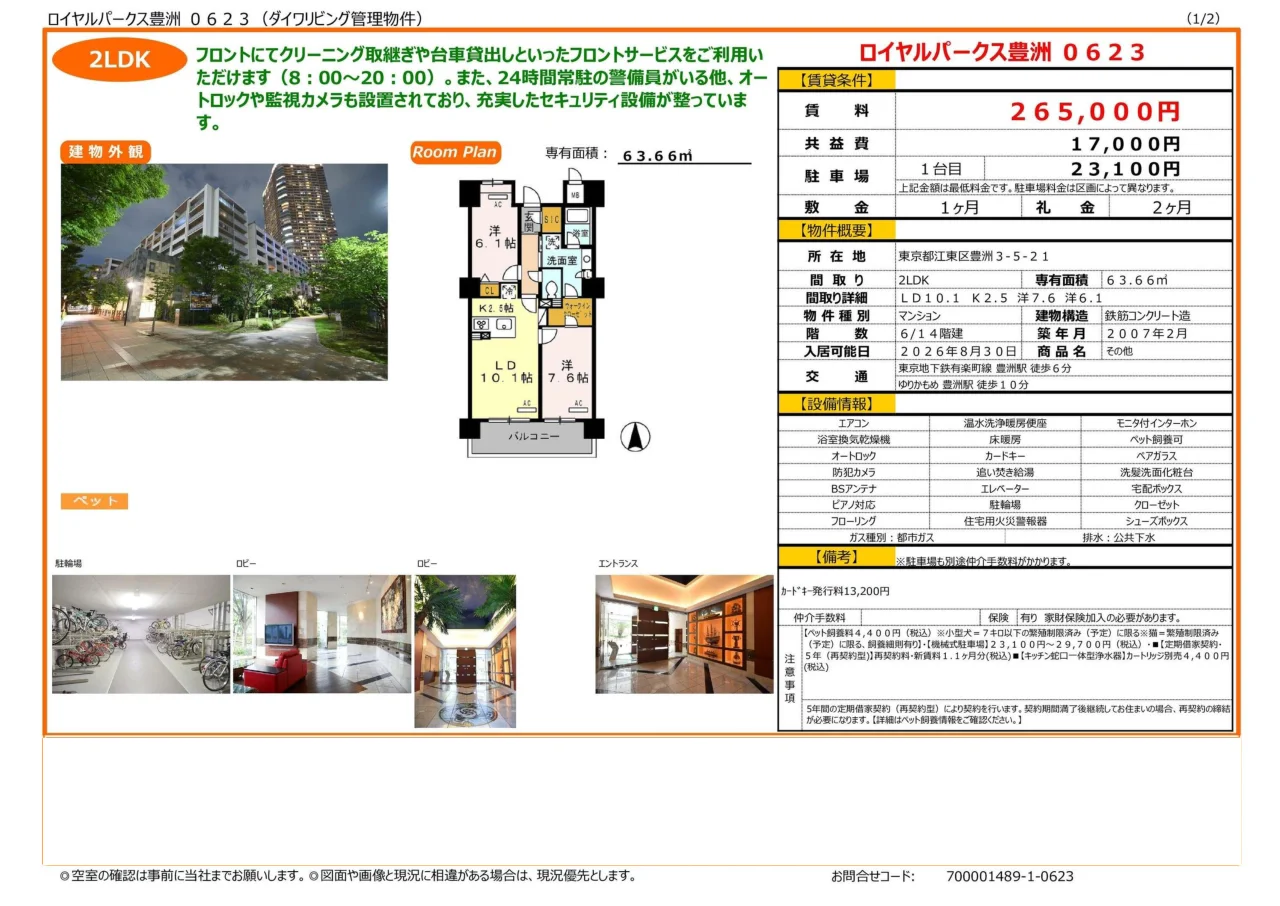Click the 排水：公共下水 entry

1118,538
